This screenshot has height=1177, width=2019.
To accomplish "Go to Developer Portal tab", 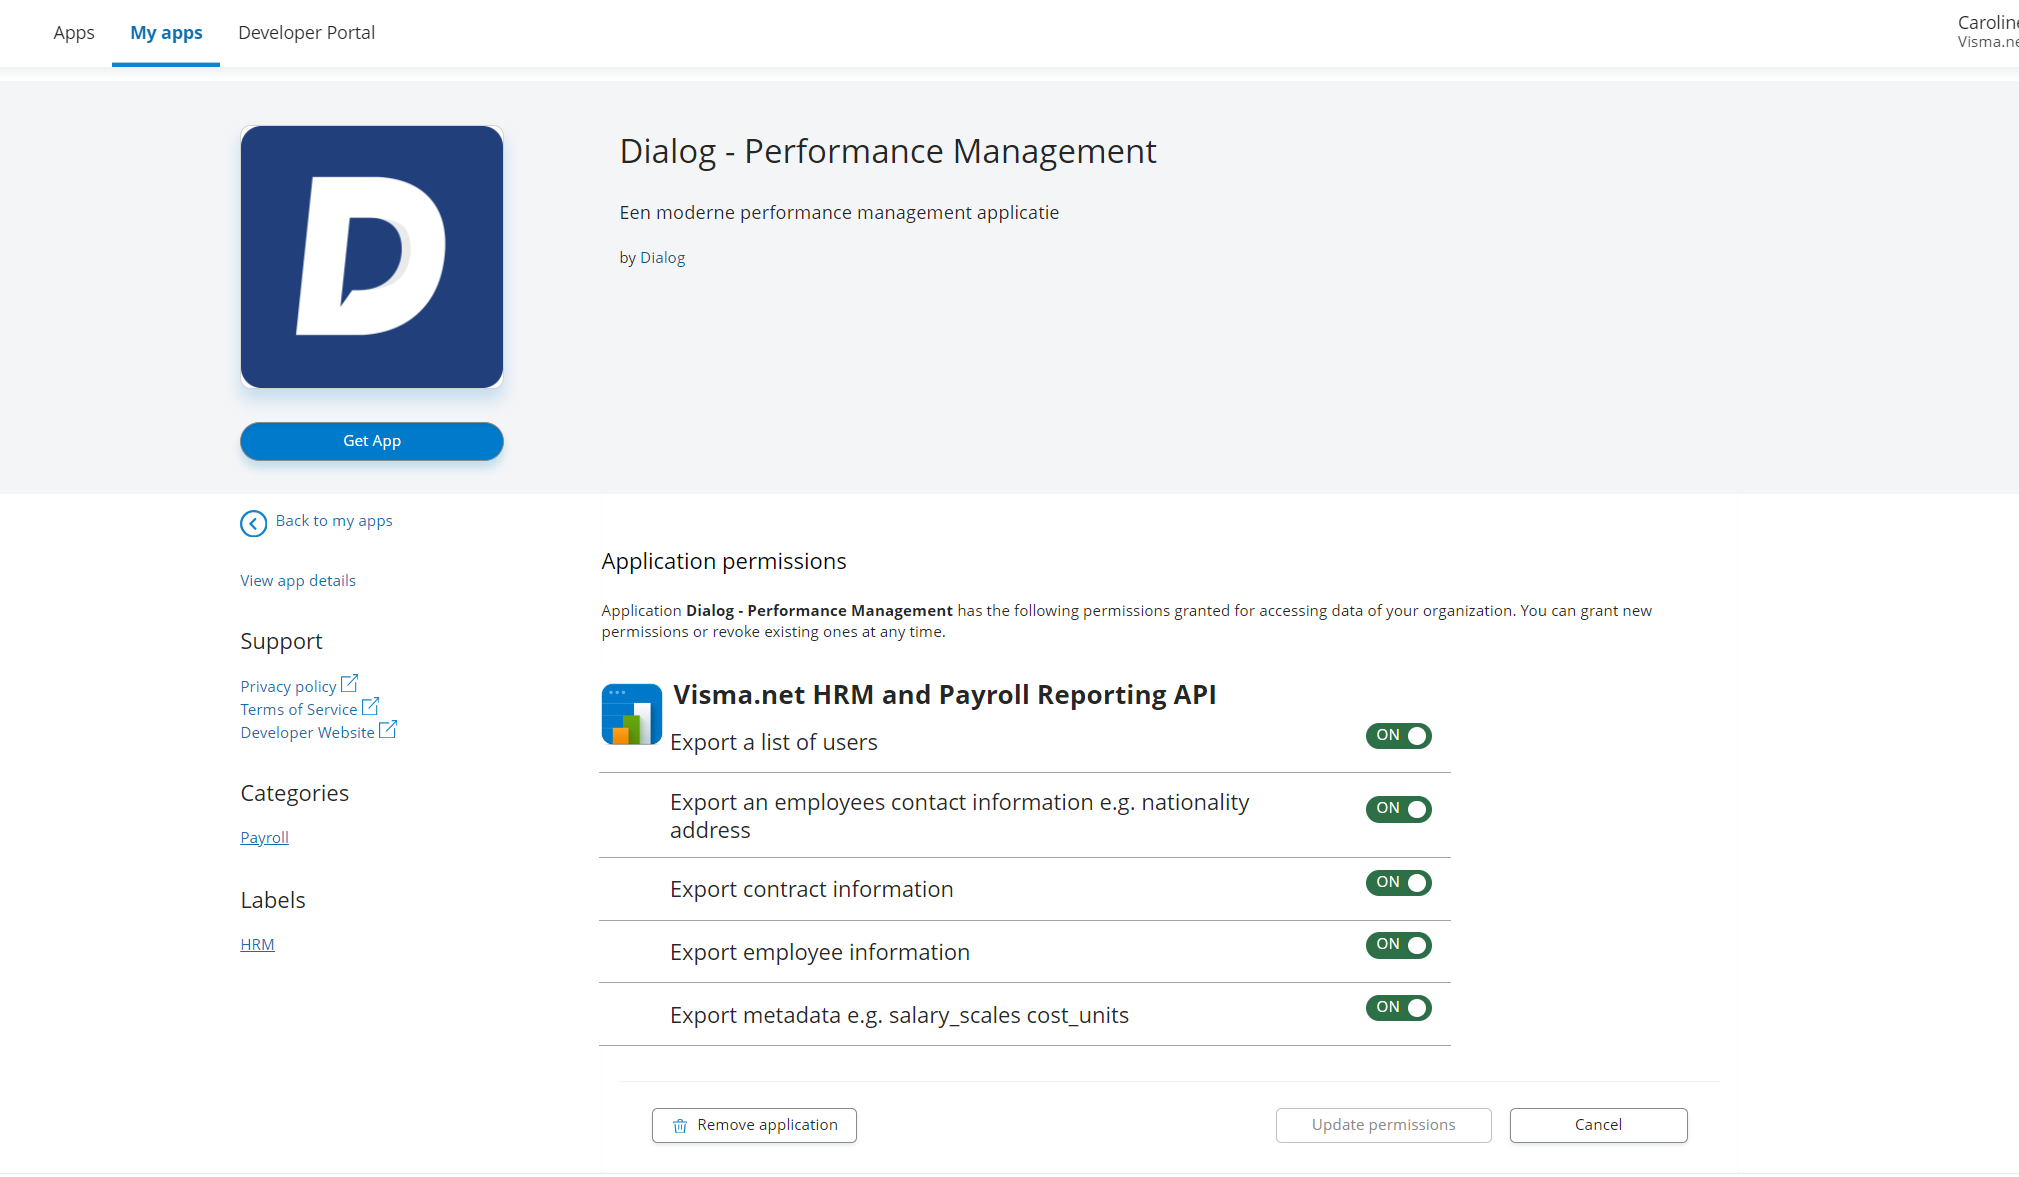I will (x=306, y=32).
